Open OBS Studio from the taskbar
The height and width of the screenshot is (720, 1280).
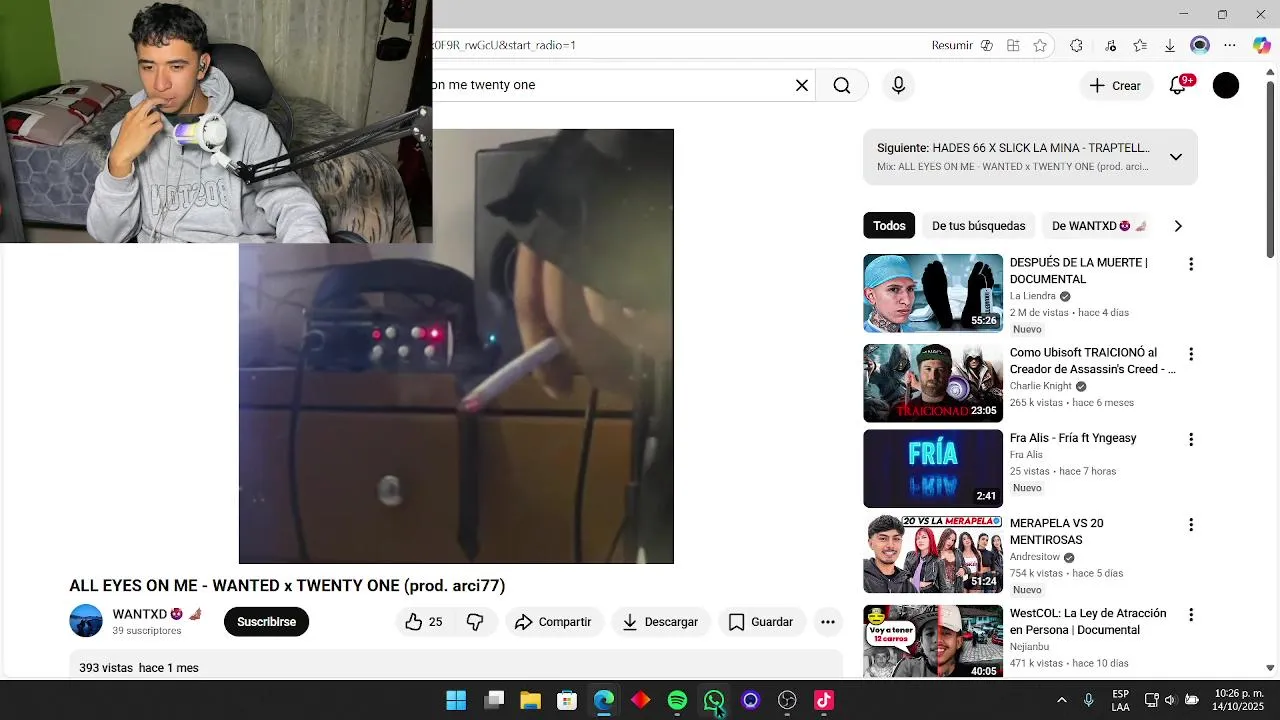tap(787, 700)
